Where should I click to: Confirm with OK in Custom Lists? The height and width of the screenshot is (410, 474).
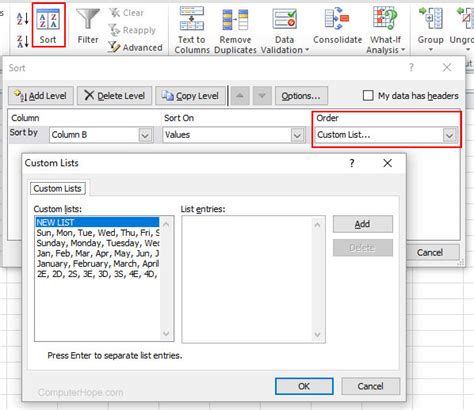pos(304,386)
